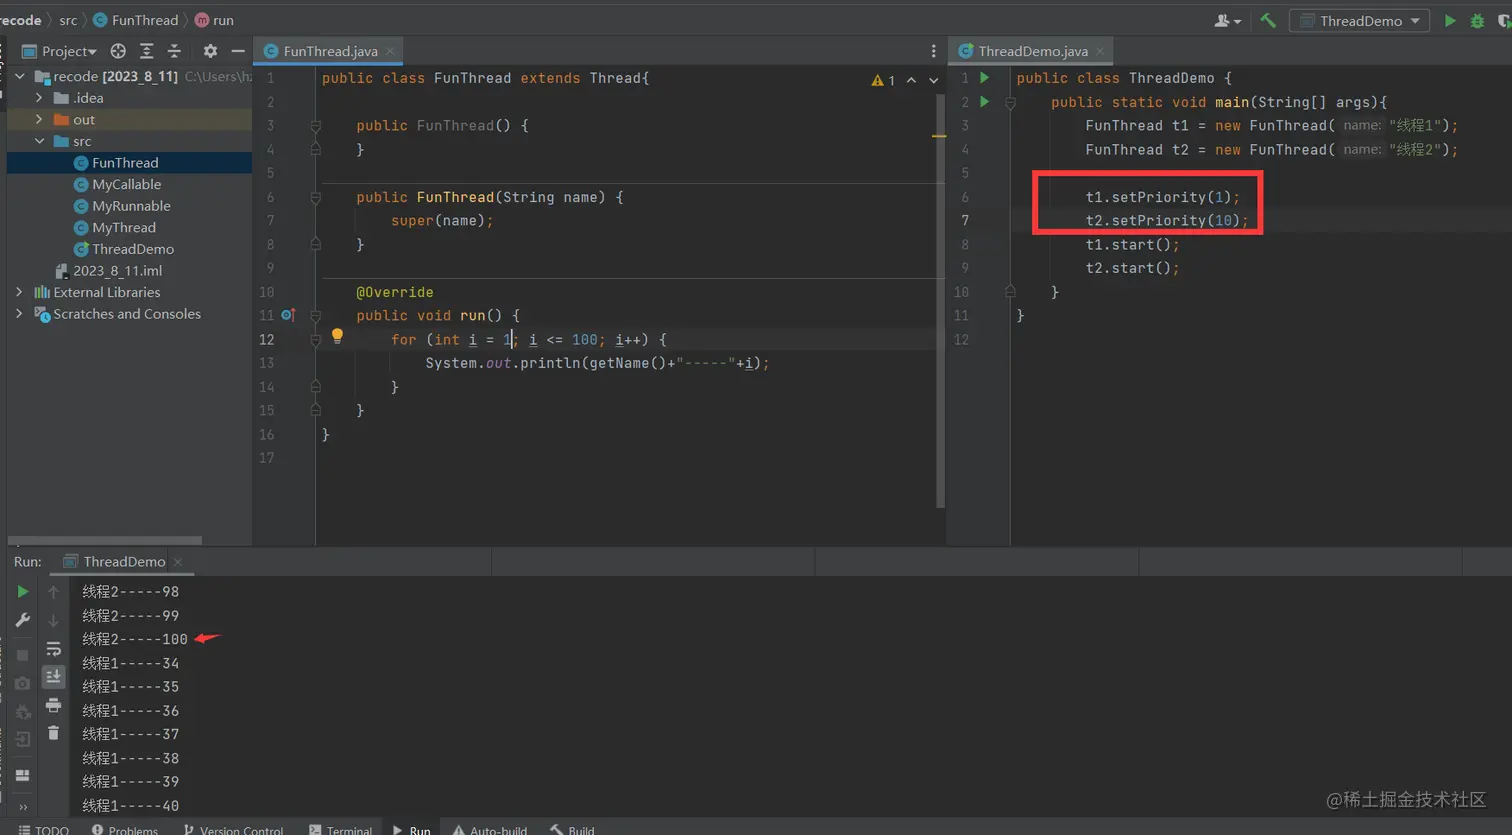
Task: Click breadcrumb FunThread in navigation bar
Action: (x=136, y=20)
